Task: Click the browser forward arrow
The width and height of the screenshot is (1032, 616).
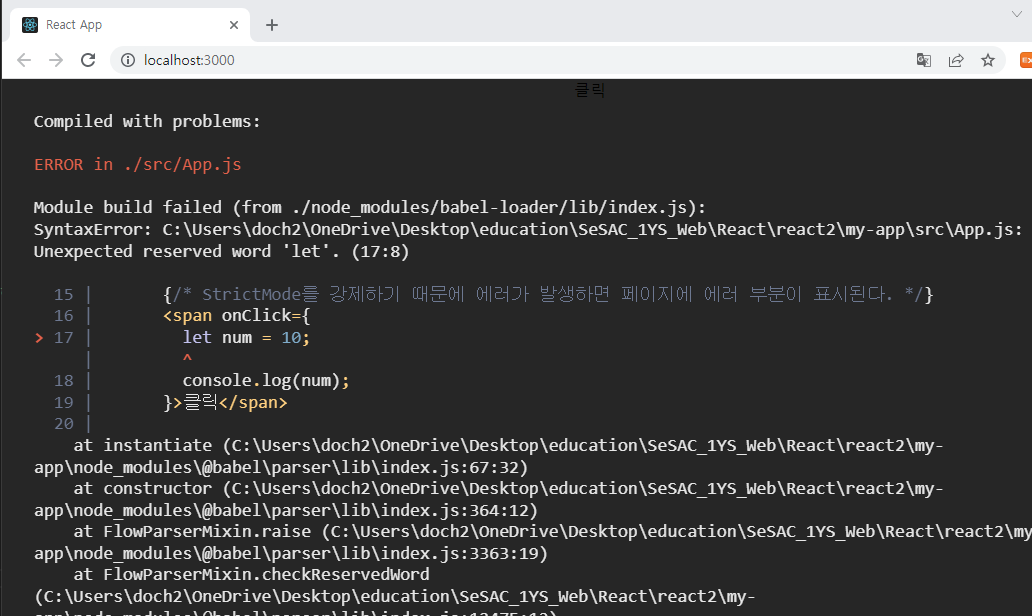Action: tap(56, 60)
